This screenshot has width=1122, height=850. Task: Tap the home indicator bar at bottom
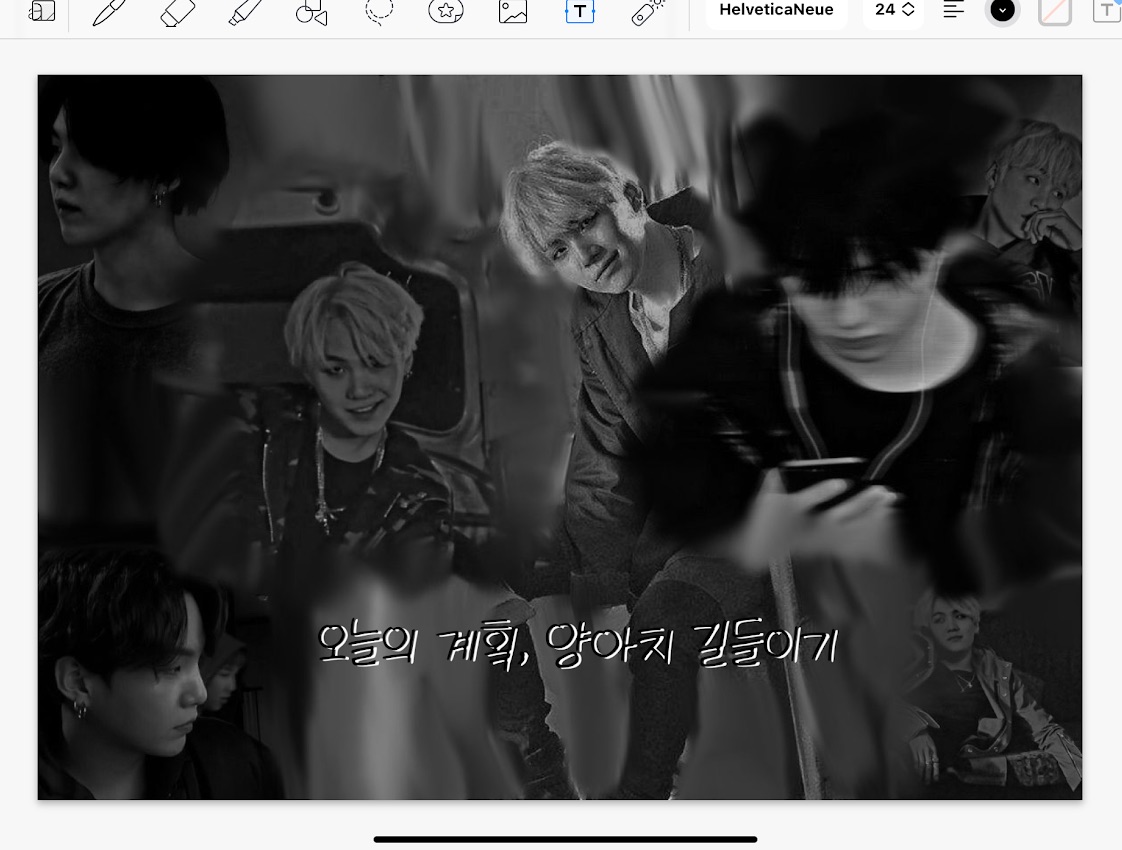click(565, 839)
